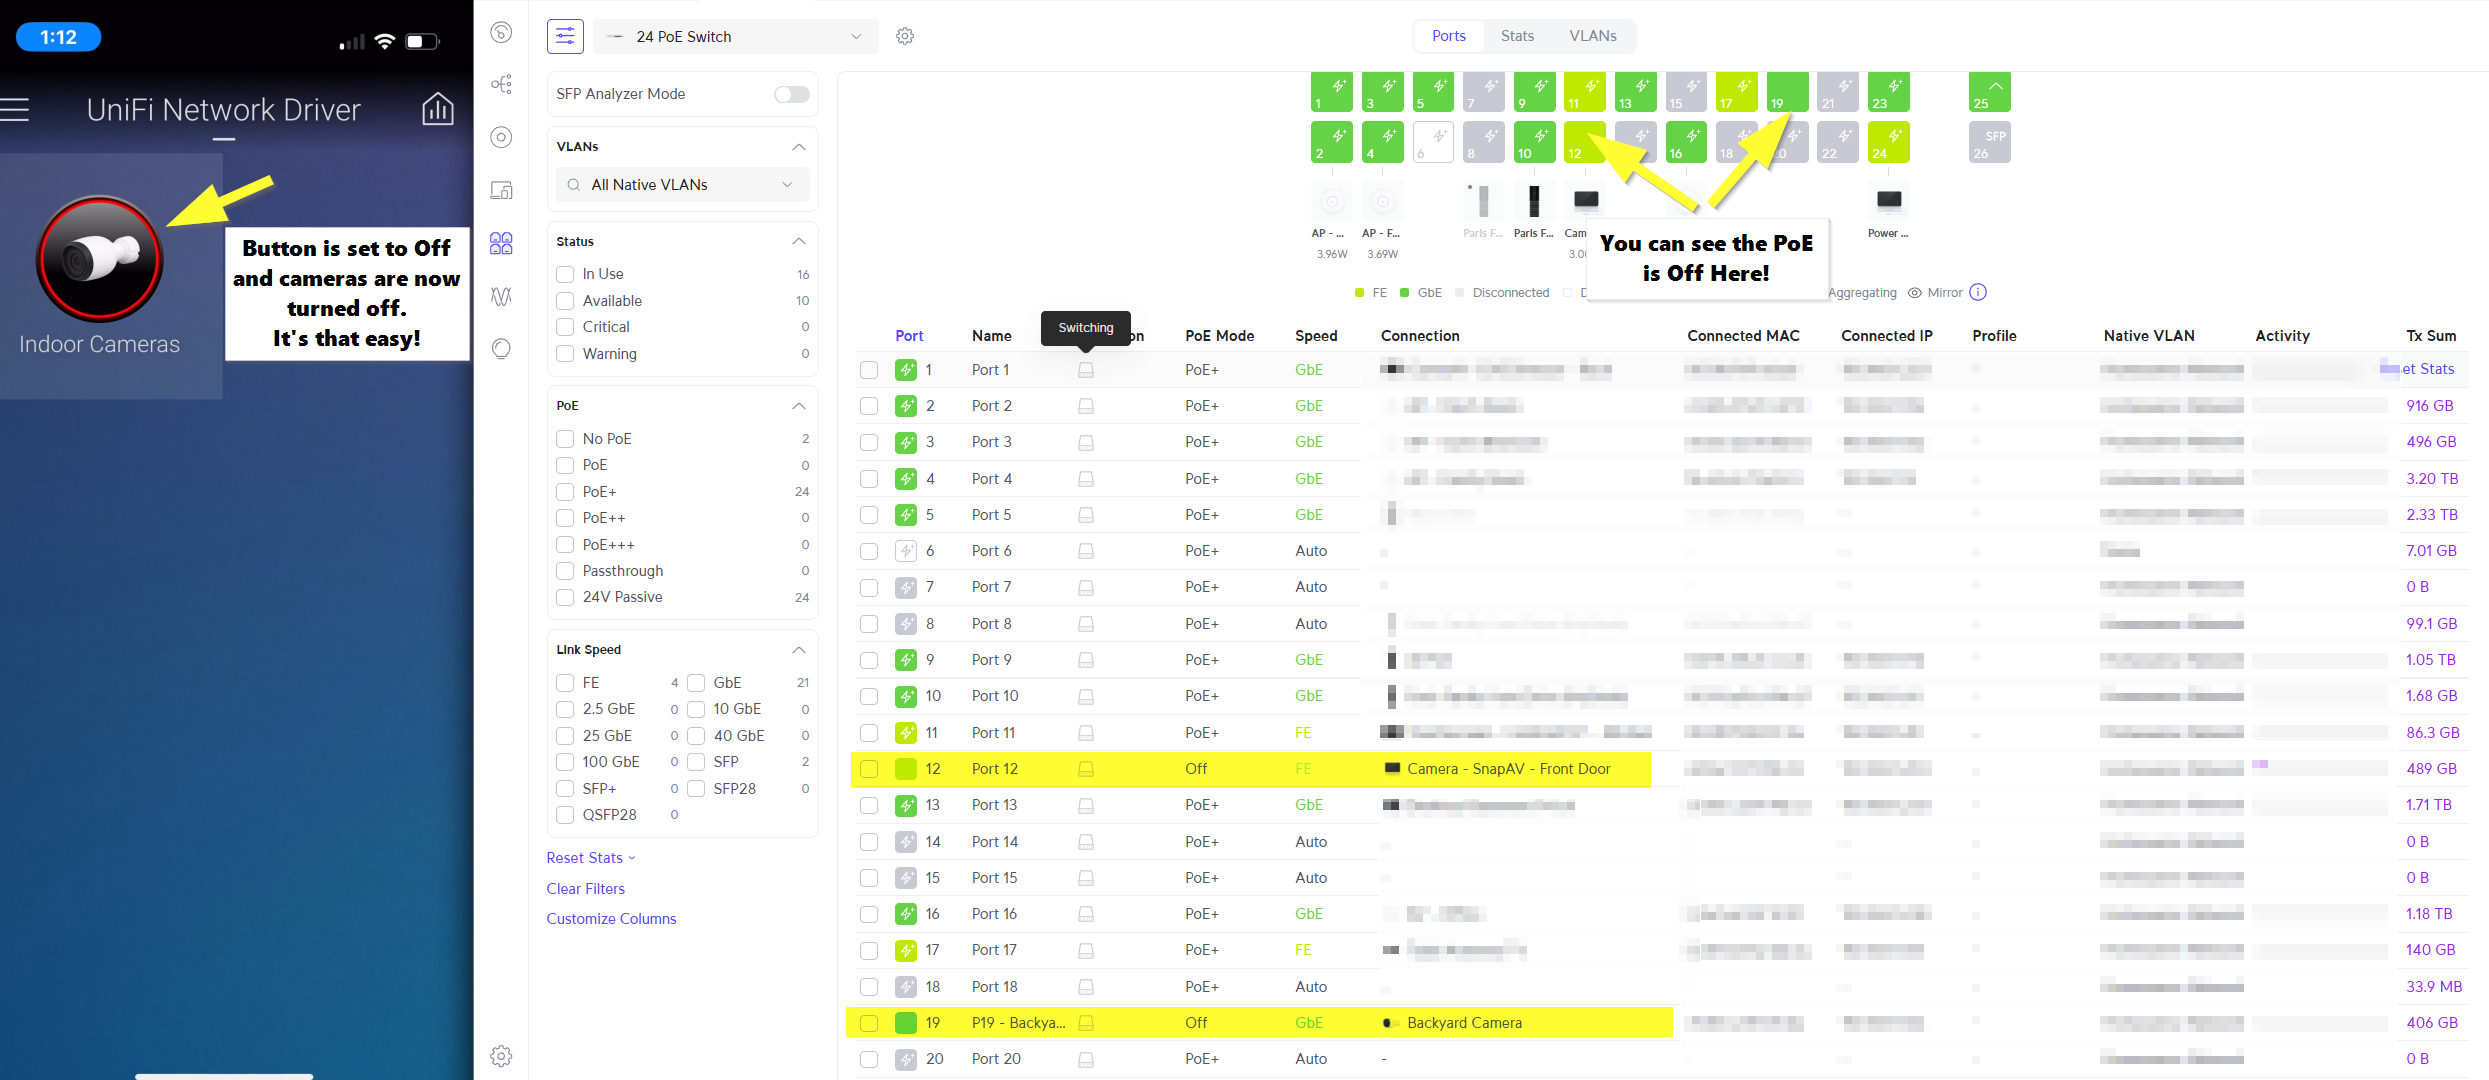Switch to the Stats tab
This screenshot has width=2489, height=1080.
coord(1516,36)
